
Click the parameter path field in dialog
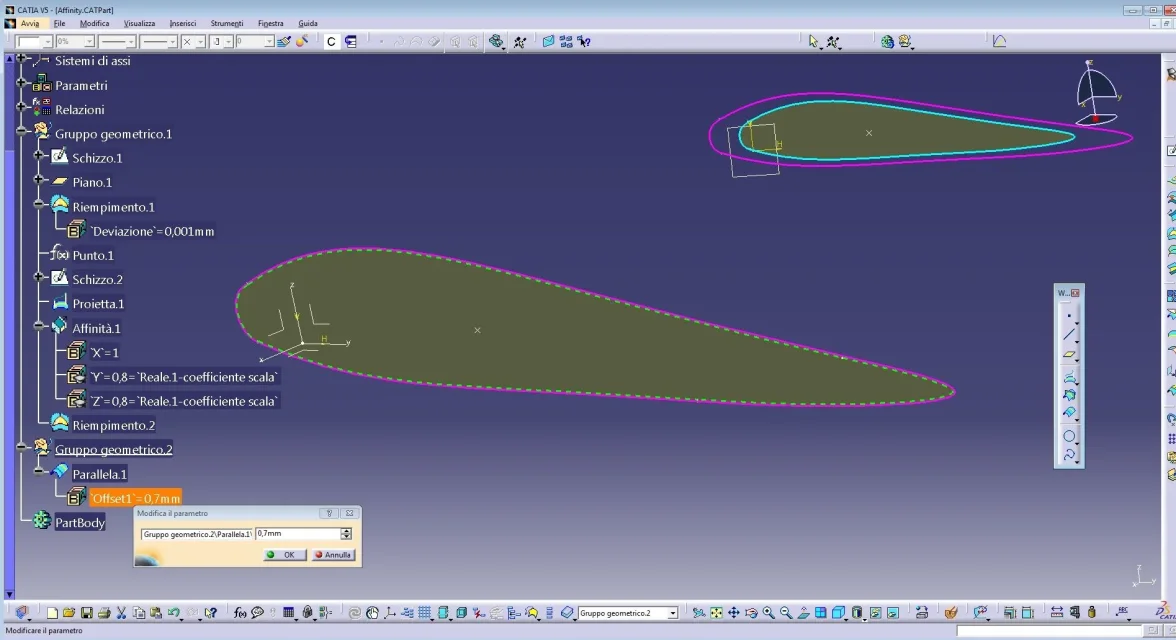[x=196, y=534]
